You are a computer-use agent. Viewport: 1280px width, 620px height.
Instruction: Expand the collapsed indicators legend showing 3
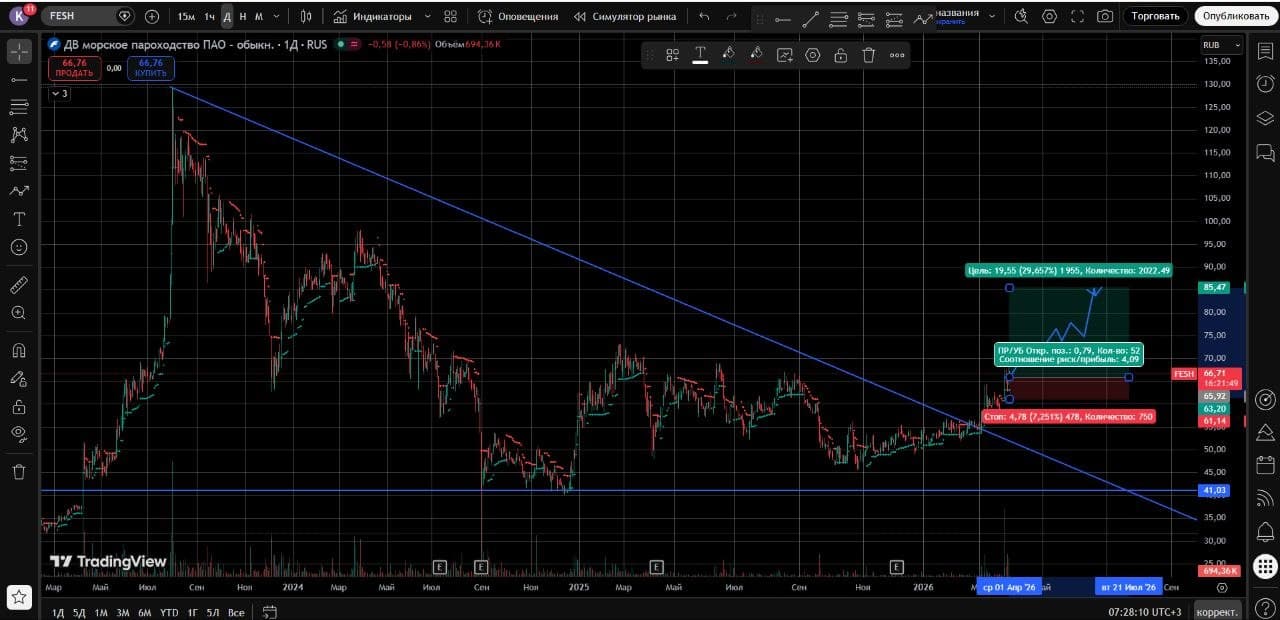59,93
